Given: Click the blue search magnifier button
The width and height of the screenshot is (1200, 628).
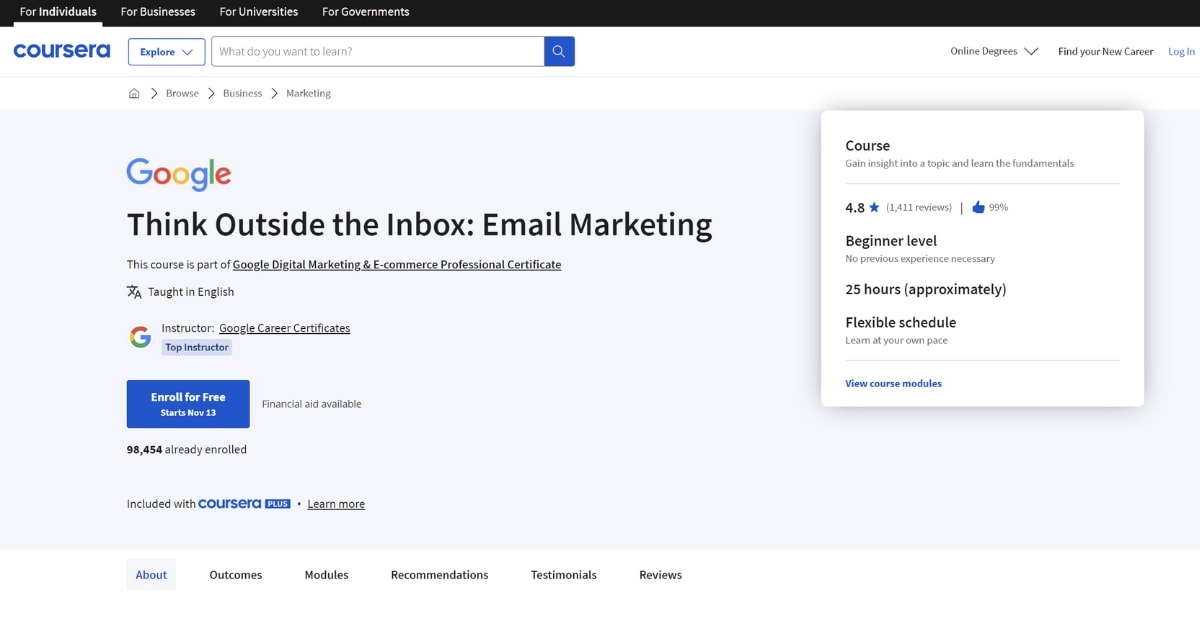Looking at the screenshot, I should 559,51.
